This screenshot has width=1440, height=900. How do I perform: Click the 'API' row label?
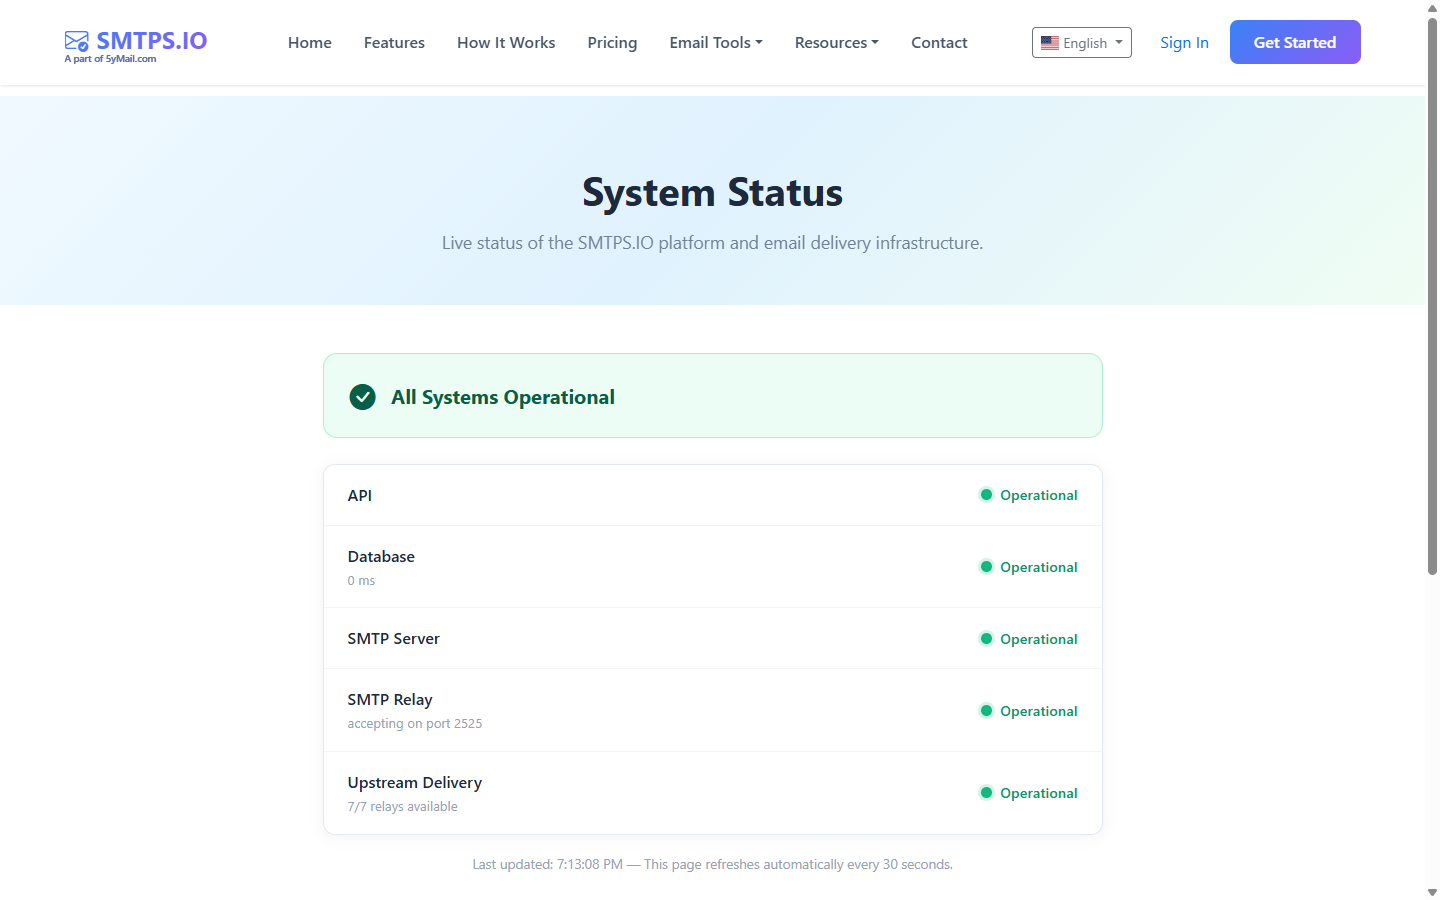pyautogui.click(x=360, y=495)
